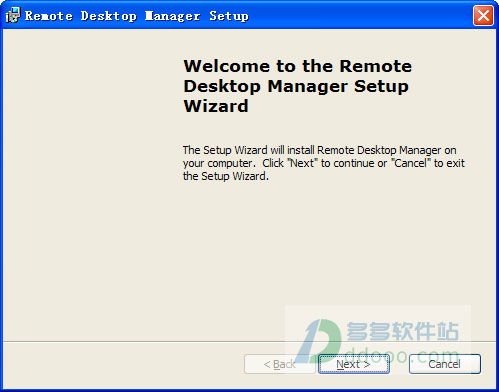Cancel the Remote Desktop Manager setup

click(445, 364)
